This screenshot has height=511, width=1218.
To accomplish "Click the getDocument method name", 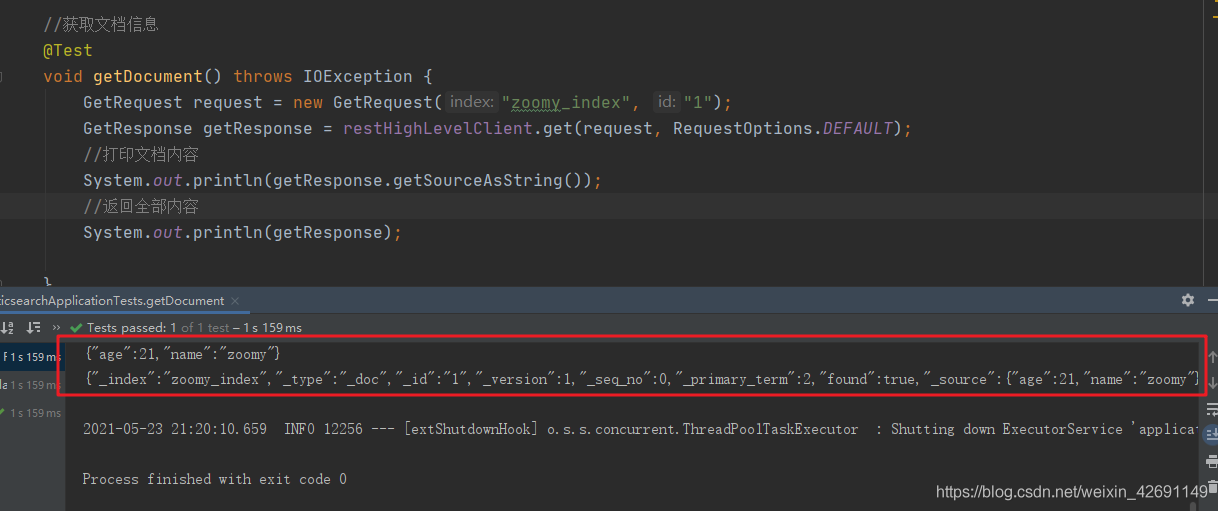I will (148, 76).
